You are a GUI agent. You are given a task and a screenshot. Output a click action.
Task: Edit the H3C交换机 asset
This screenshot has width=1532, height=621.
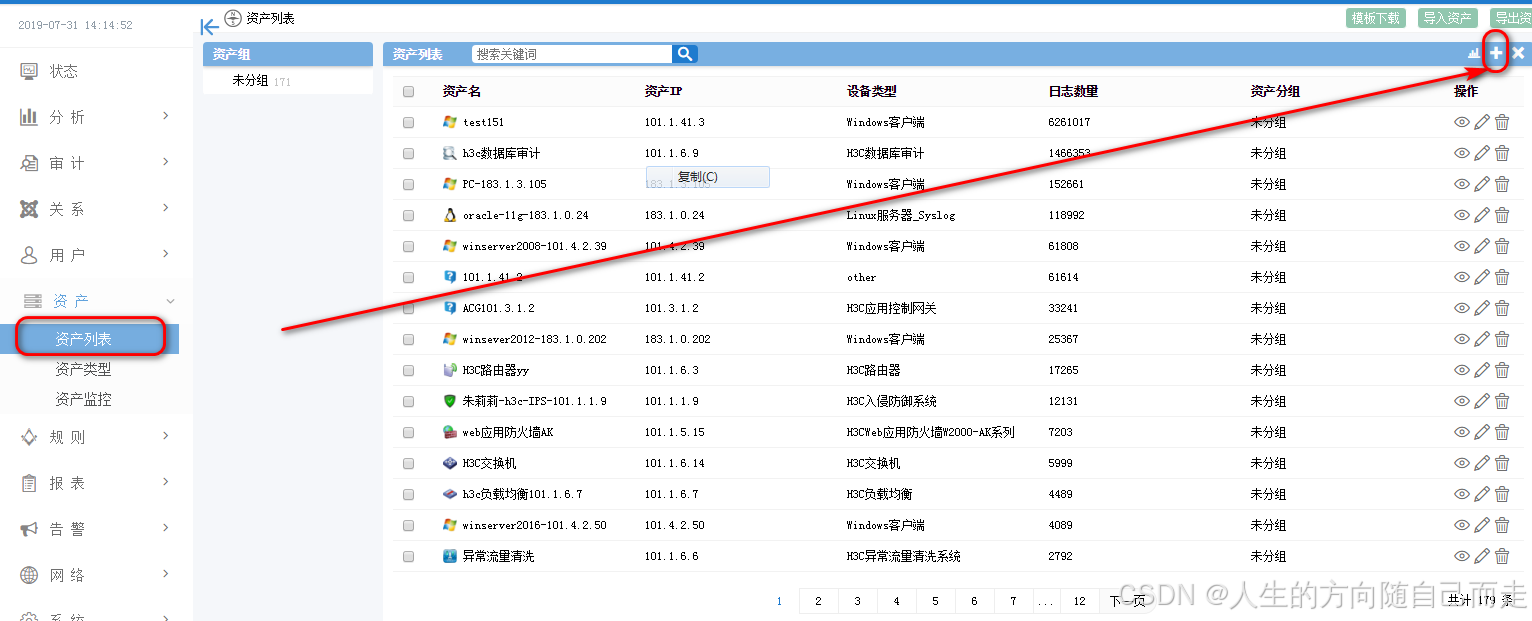pos(1482,463)
